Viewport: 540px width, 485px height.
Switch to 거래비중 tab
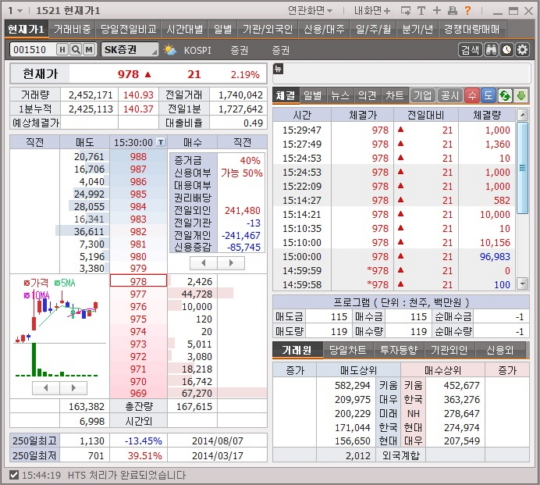72,29
